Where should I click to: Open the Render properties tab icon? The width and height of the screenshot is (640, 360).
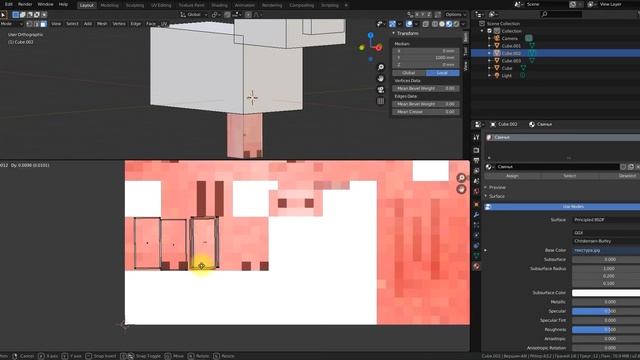(x=476, y=150)
